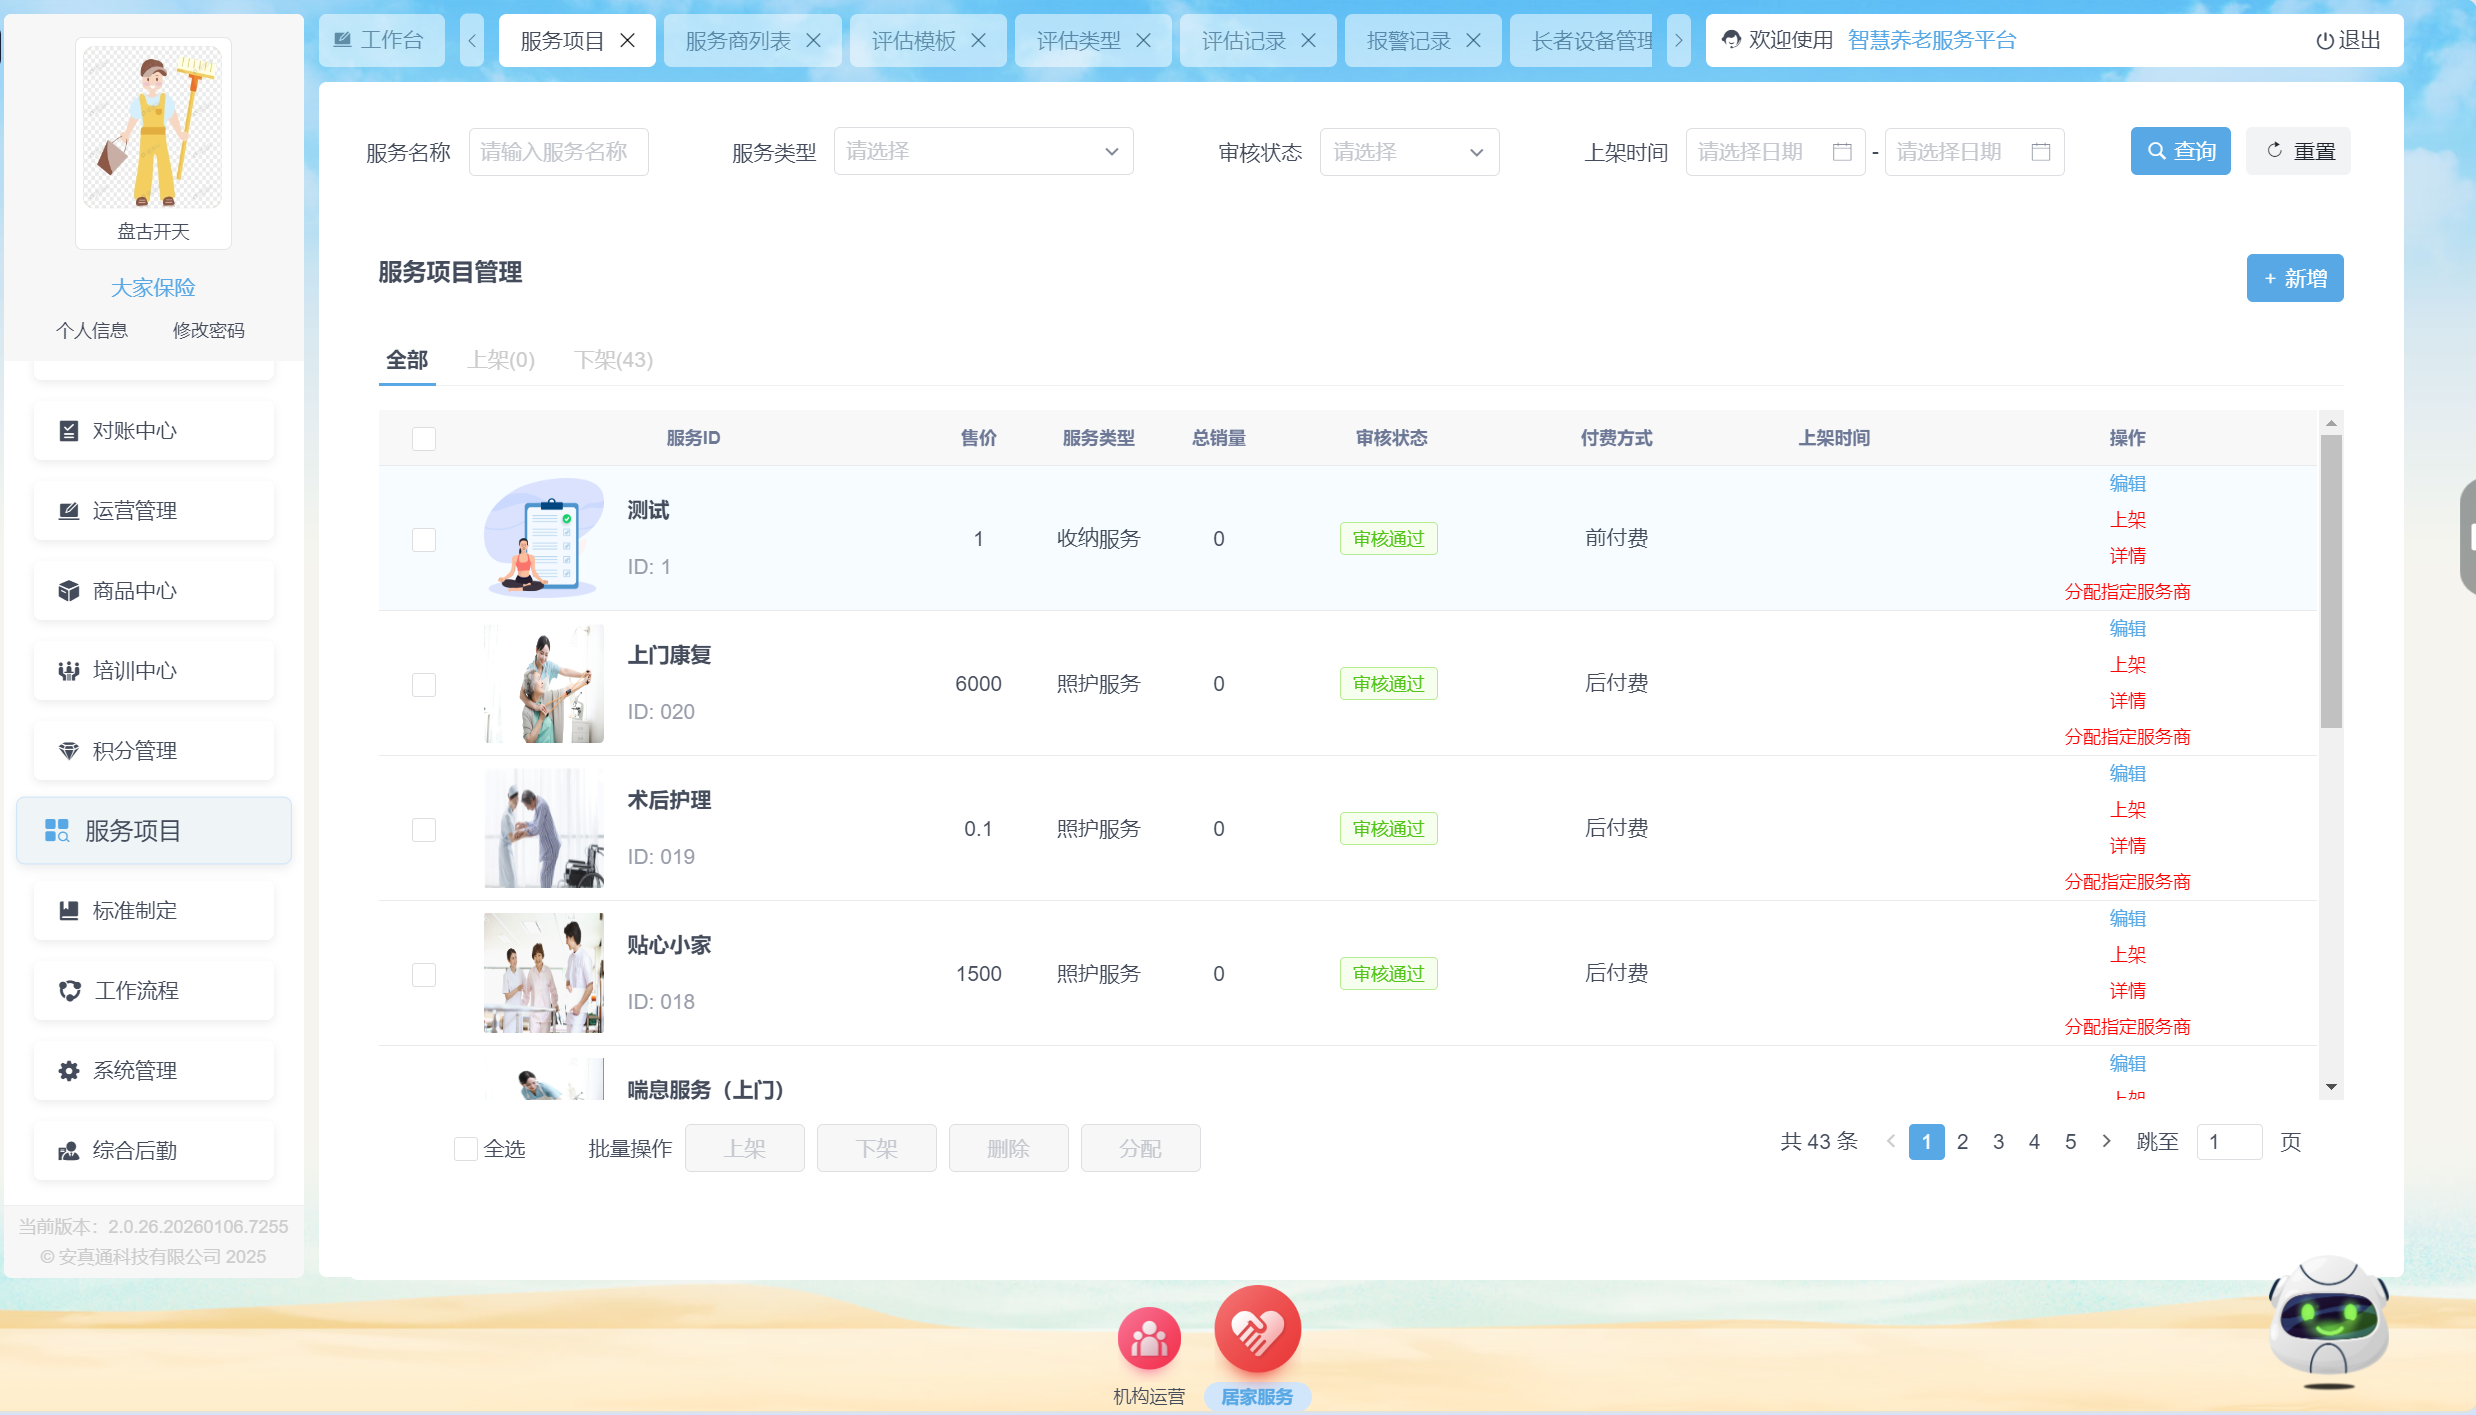Image resolution: width=2476 pixels, height=1415 pixels.
Task: Click the 运营管理 menu icon
Action: click(x=68, y=511)
